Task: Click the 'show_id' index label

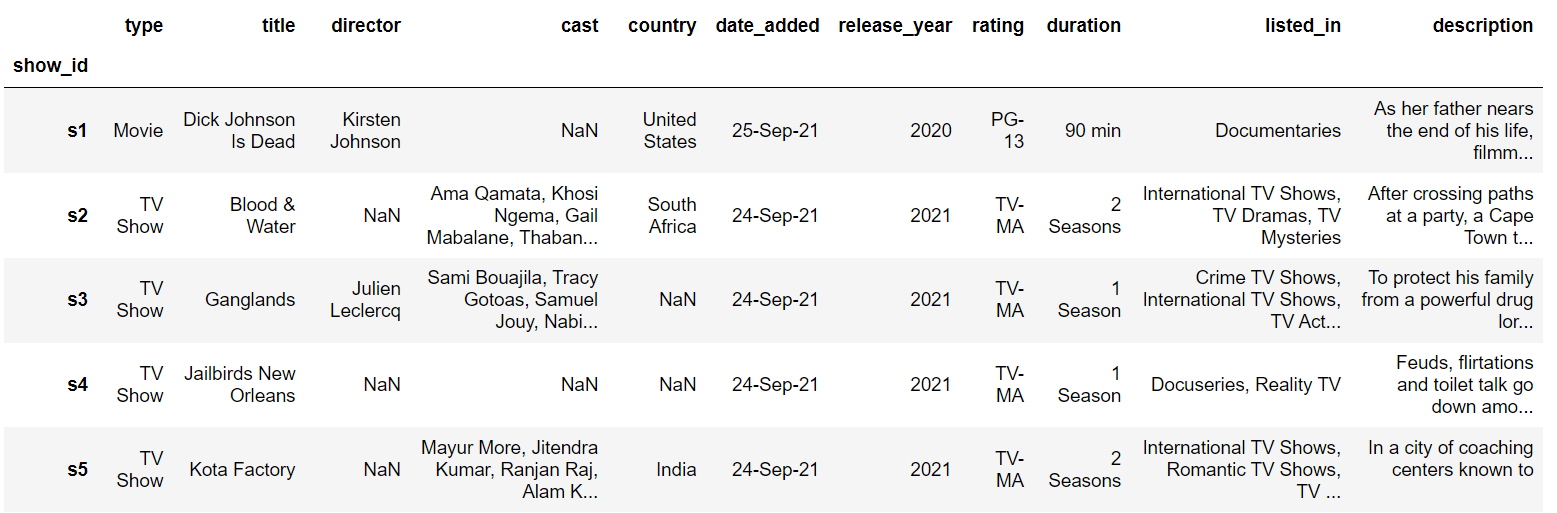Action: click(x=50, y=66)
